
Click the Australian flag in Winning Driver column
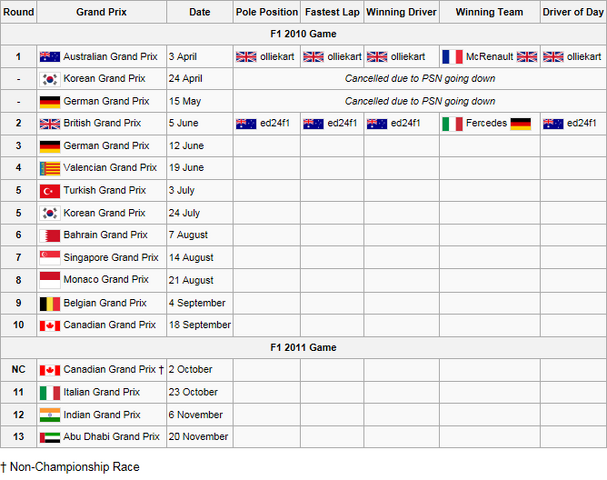377,124
